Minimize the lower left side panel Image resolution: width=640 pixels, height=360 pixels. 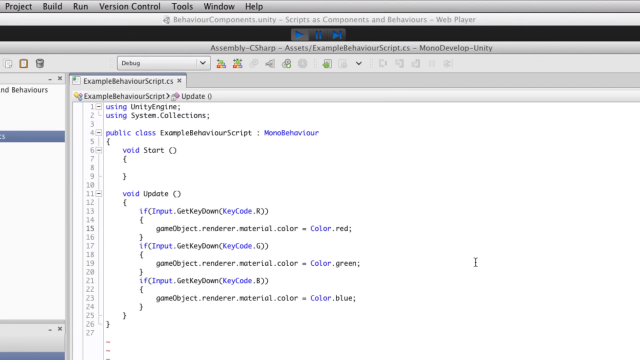[50, 329]
